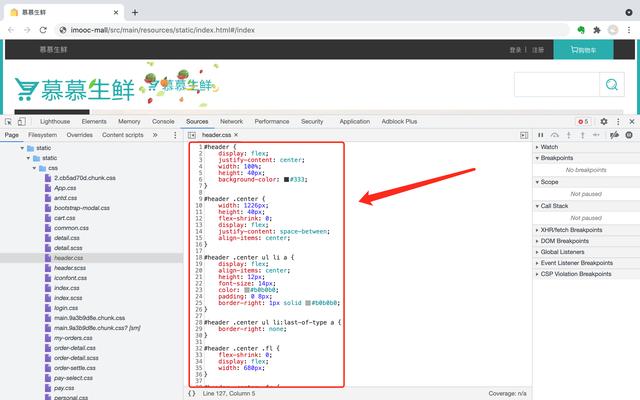Click the #333 color swatch
Image resolution: width=640 pixels, height=400 pixels.
tap(287, 179)
